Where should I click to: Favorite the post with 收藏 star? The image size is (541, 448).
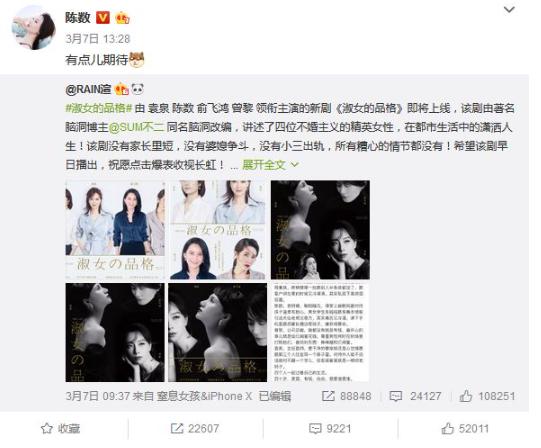(60, 429)
